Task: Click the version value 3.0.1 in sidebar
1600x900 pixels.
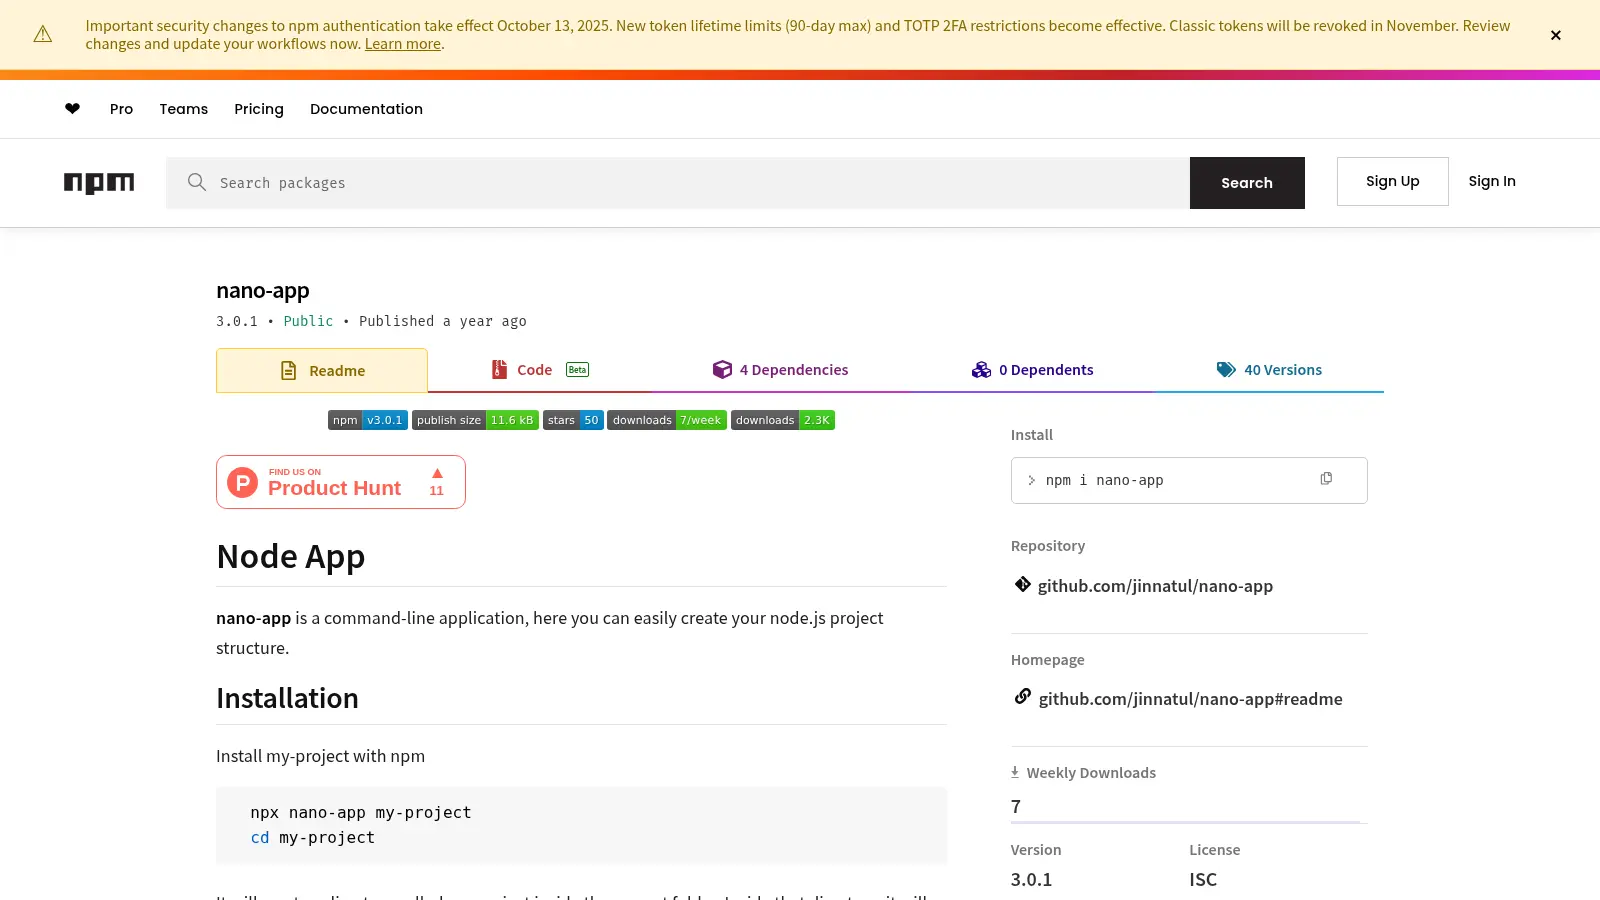Action: pos(1031,880)
